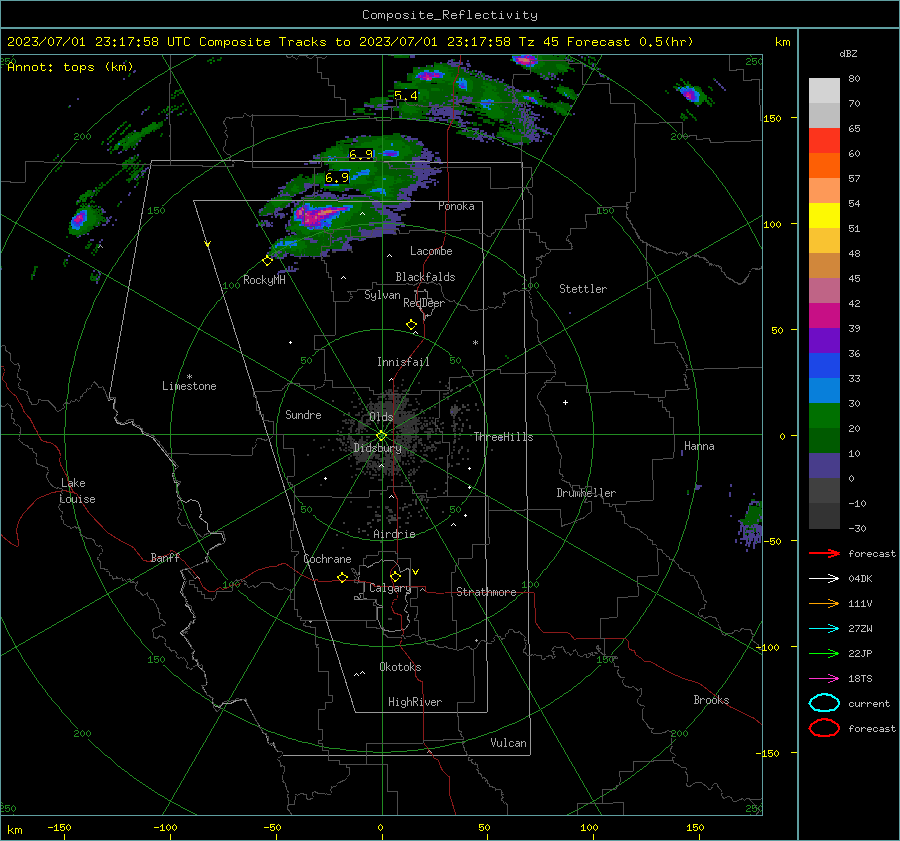Click the Limestone label on map
Viewport: 900px width, 841px height.
[189, 386]
